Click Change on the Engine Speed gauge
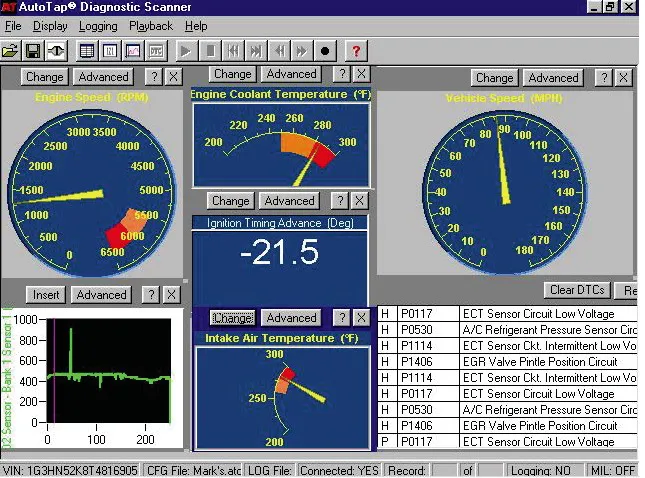The image size is (645, 478). 44,77
